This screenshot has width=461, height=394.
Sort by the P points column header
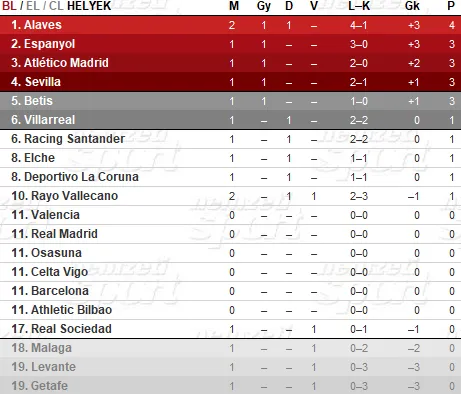pos(451,6)
